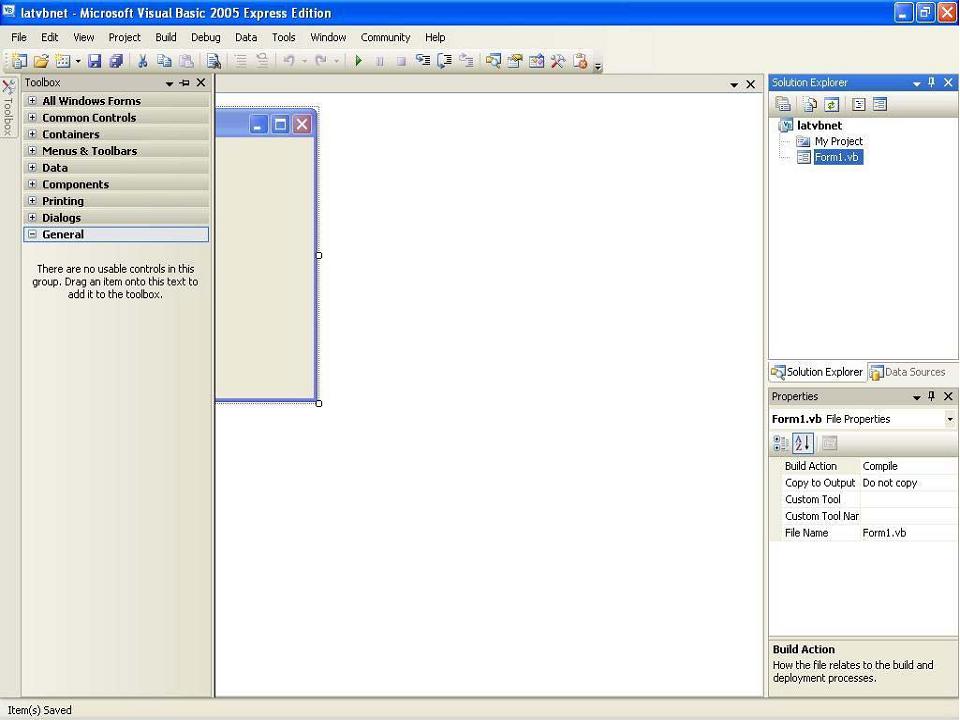Click the Step Out icon
The image size is (960, 720).
(x=467, y=61)
